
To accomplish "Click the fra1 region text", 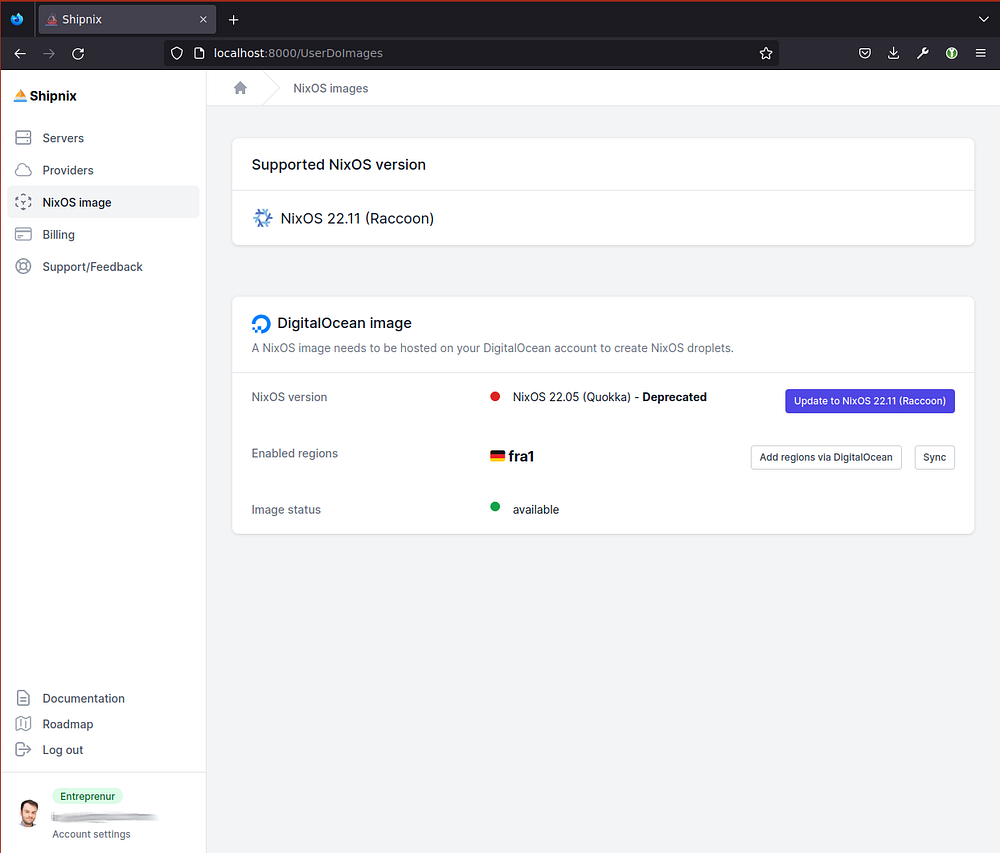I will pos(521,456).
